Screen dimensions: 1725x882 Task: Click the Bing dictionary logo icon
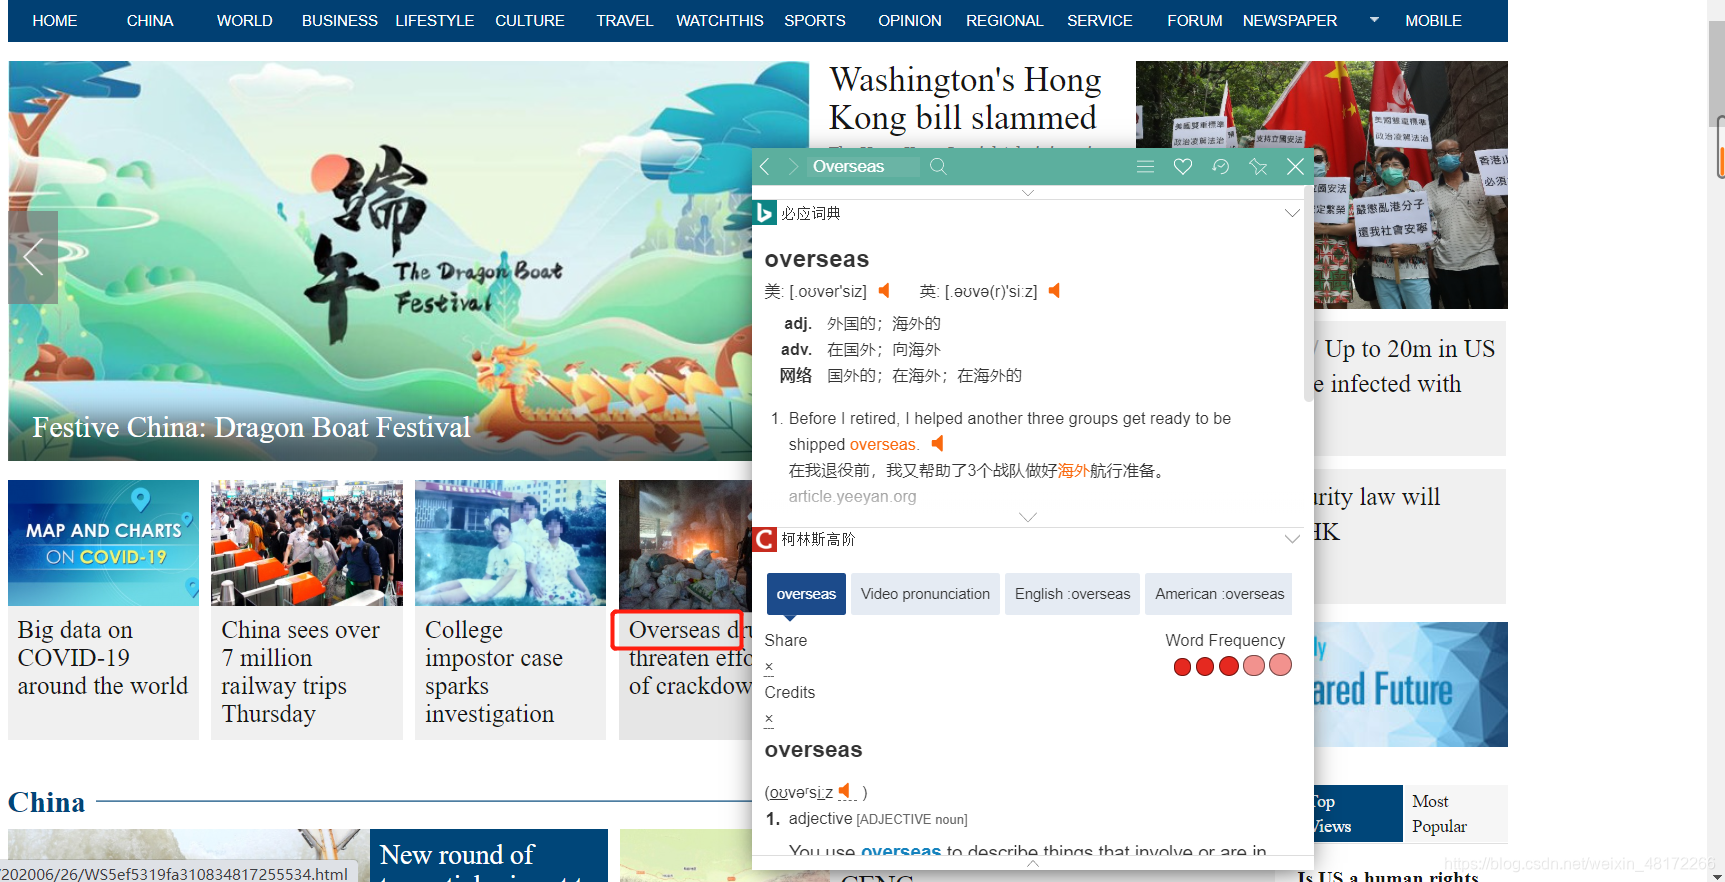pyautogui.click(x=764, y=213)
